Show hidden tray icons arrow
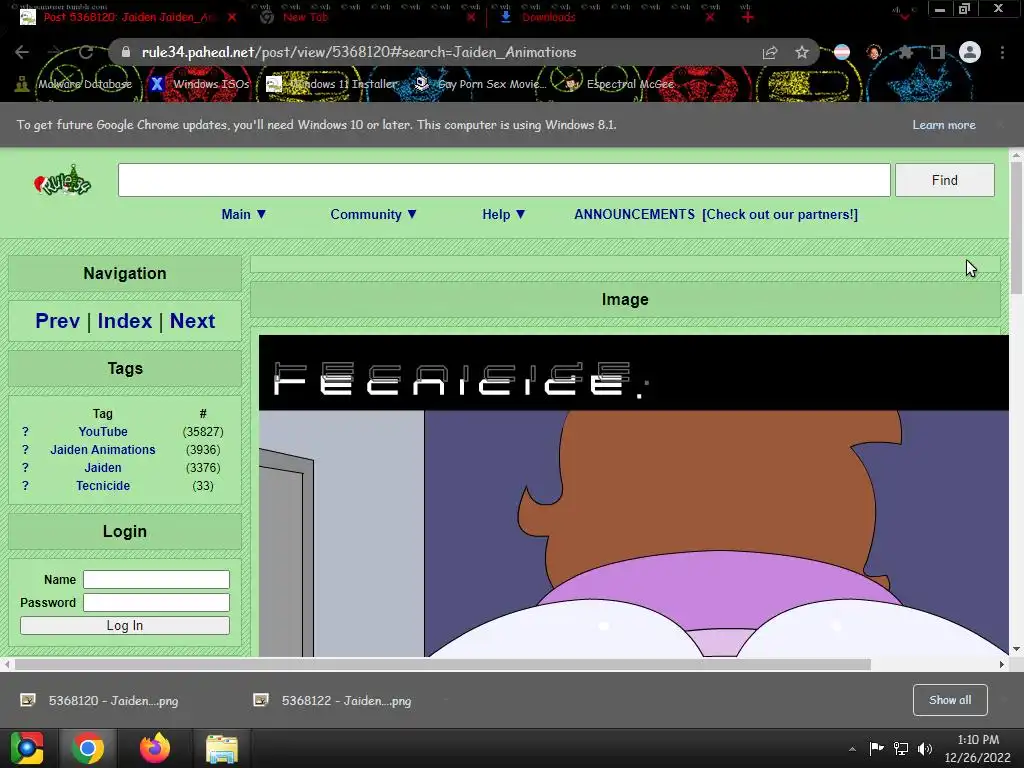The width and height of the screenshot is (1024, 768). (x=852, y=749)
